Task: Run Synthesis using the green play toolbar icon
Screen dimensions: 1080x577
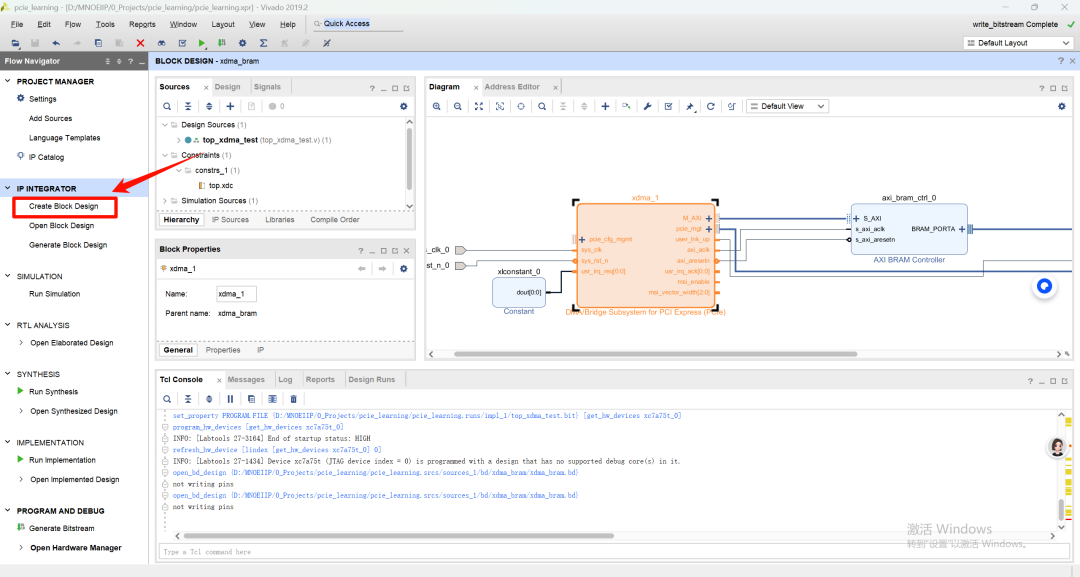Action: tap(203, 43)
